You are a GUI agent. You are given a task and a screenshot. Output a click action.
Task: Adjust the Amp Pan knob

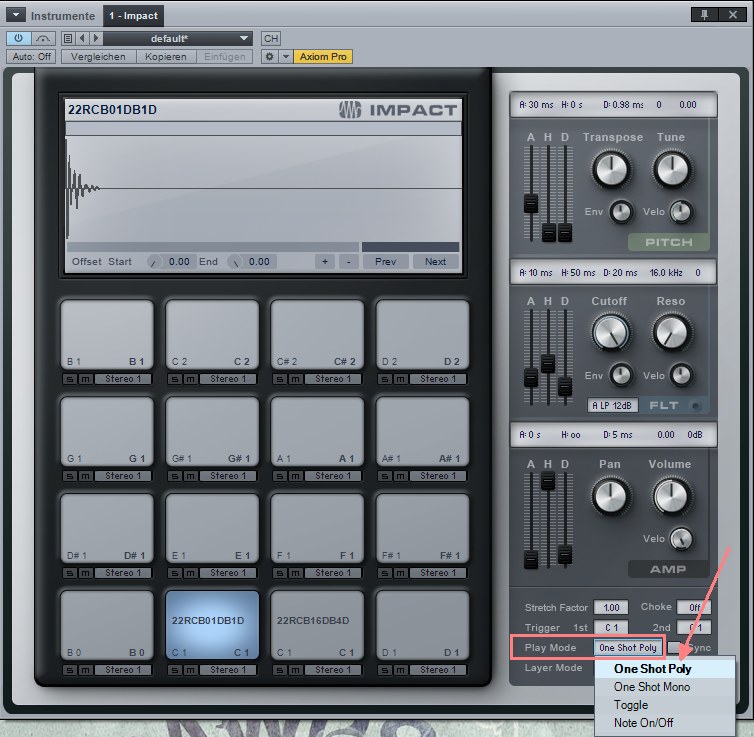pos(611,496)
